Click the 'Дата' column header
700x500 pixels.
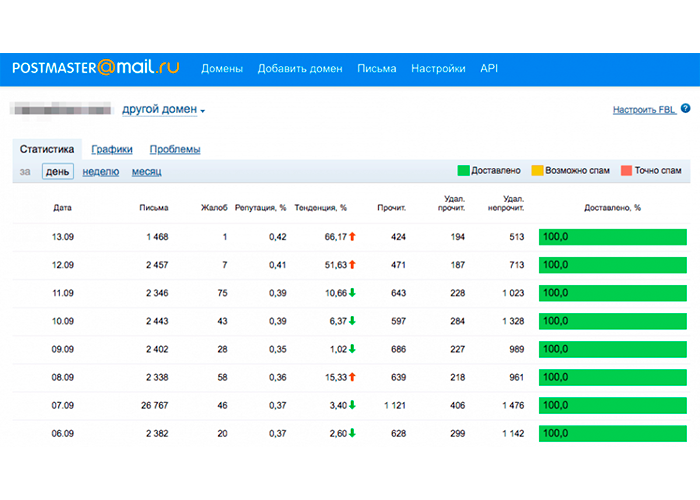(62, 208)
